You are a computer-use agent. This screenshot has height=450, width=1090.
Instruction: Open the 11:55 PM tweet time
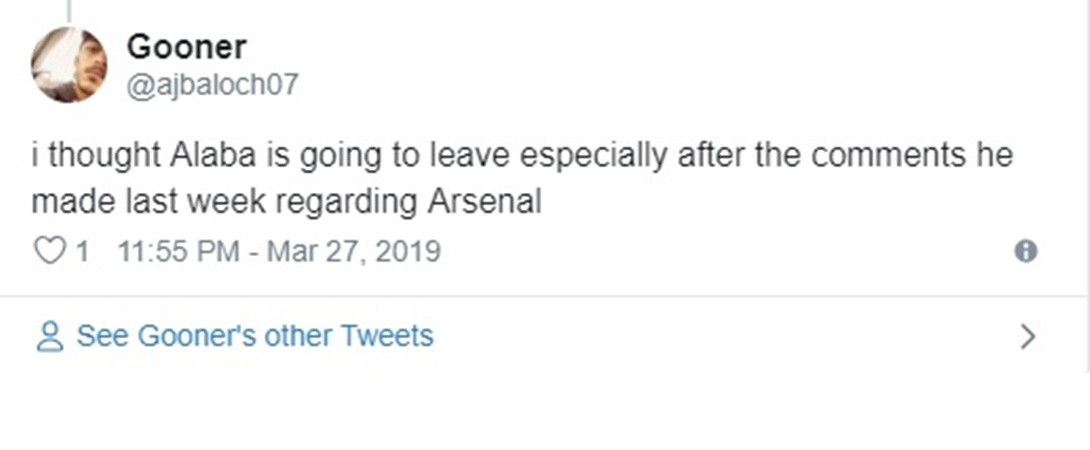coord(178,250)
